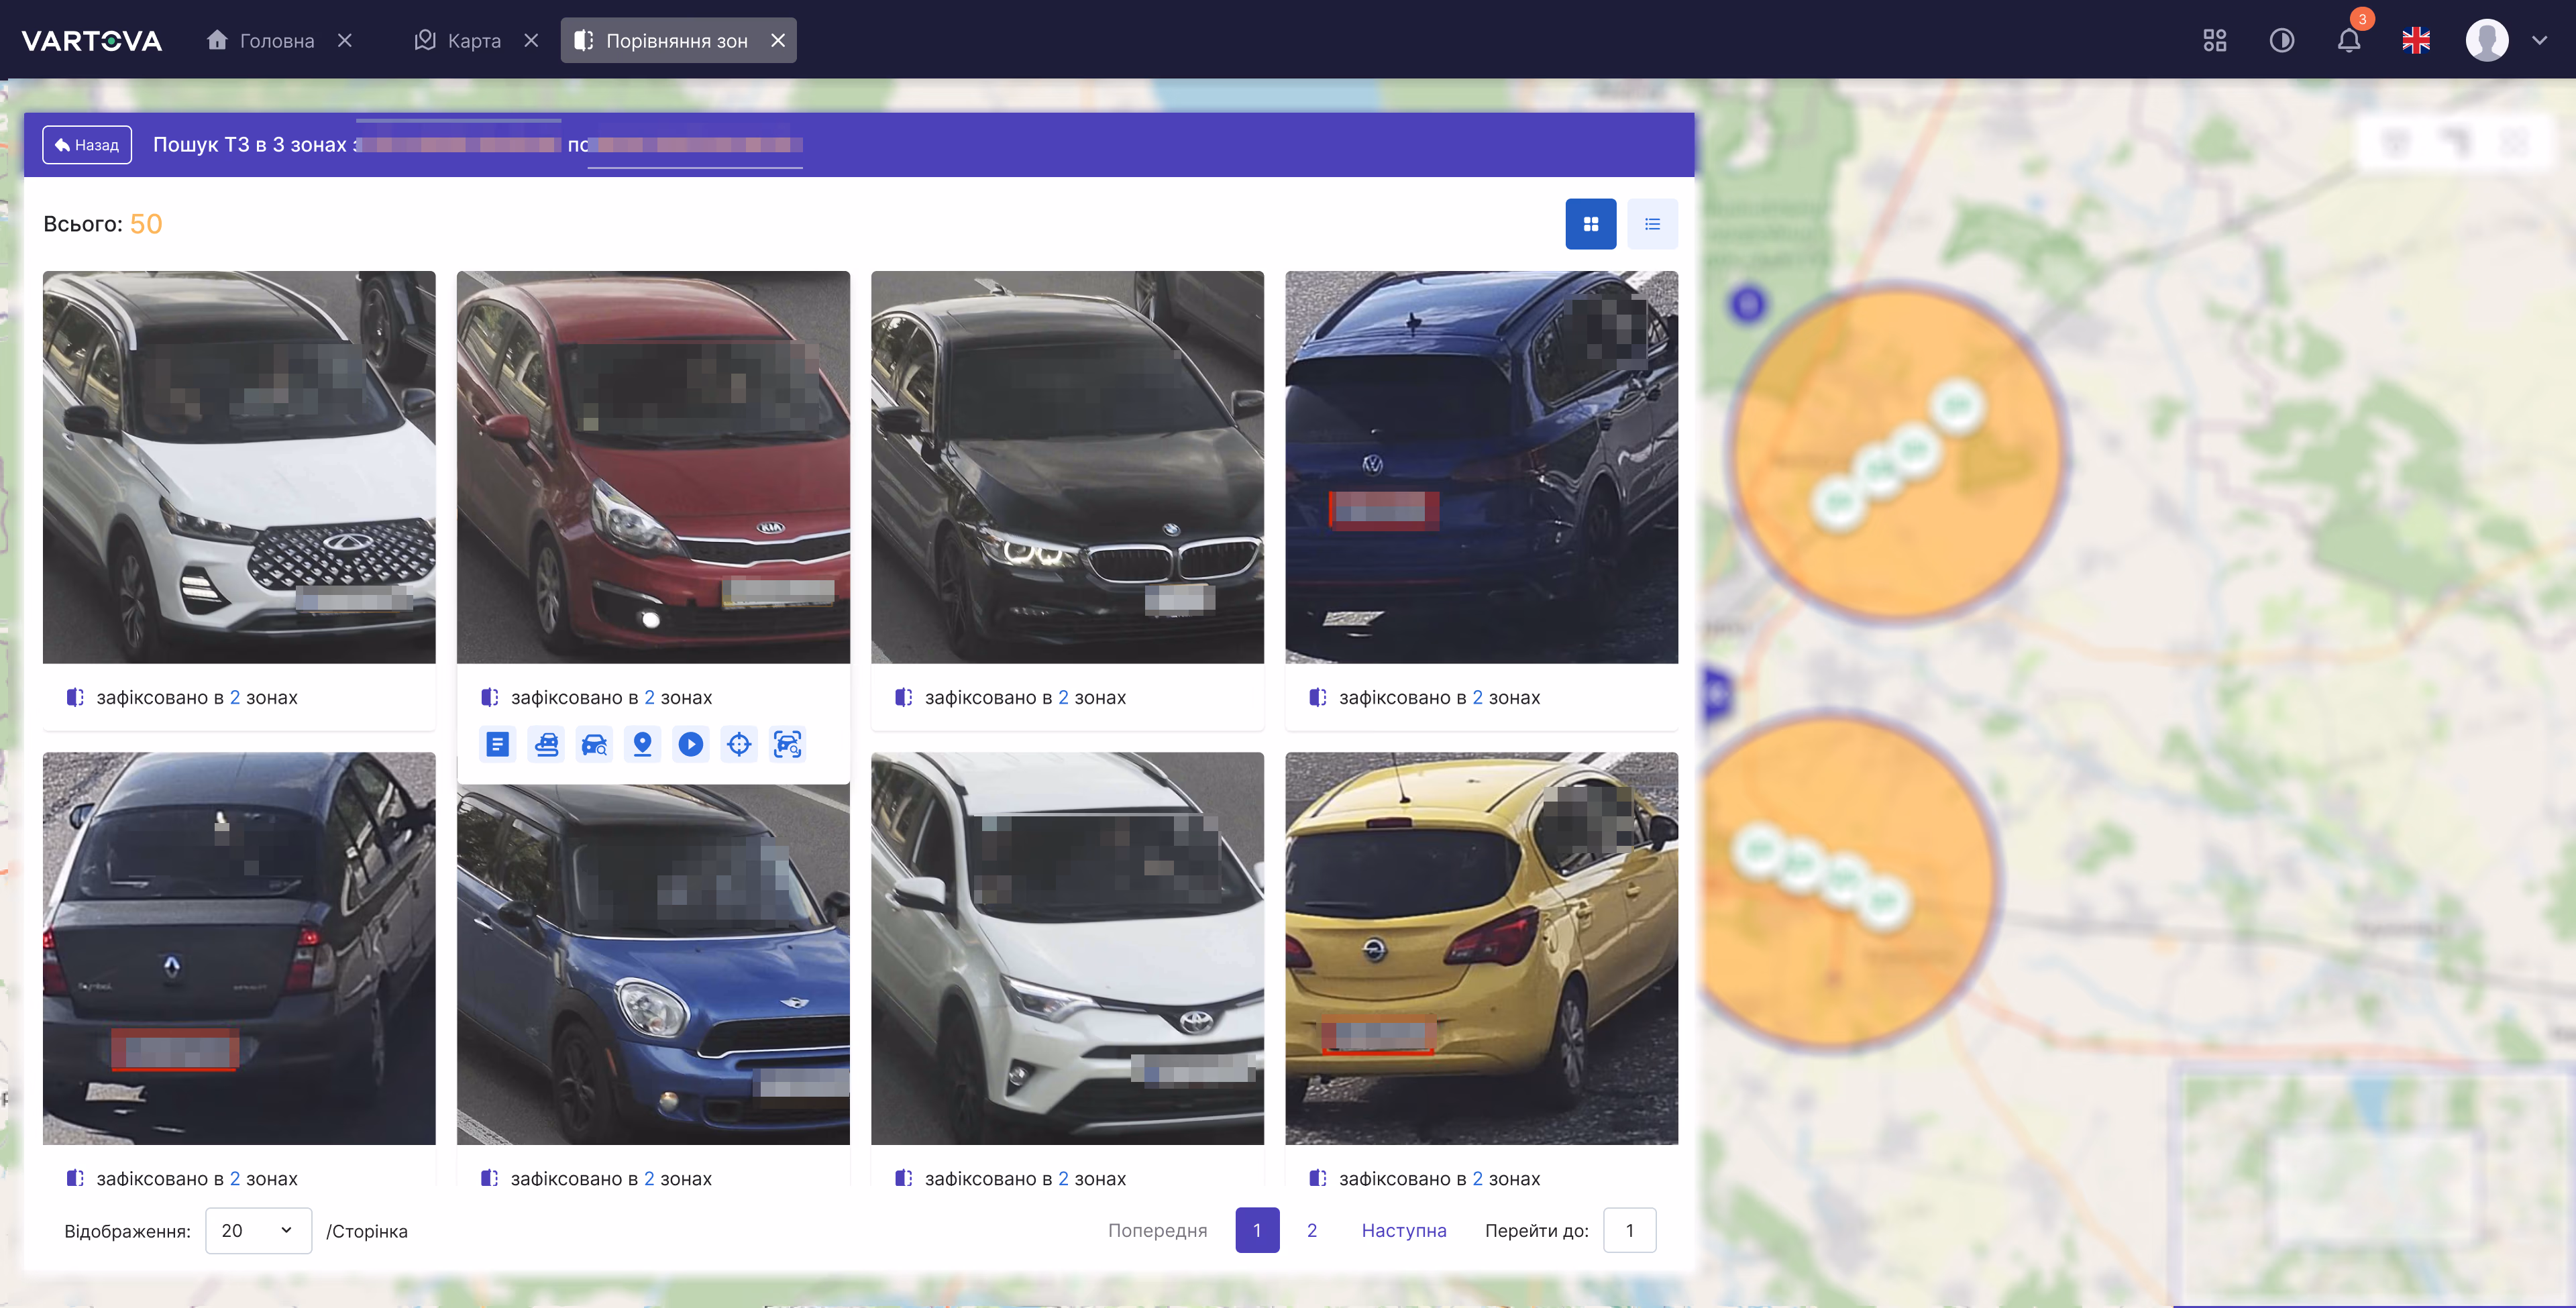Click the framed car scan search icon
Viewport: 2576px width, 1308px height.
(788, 744)
